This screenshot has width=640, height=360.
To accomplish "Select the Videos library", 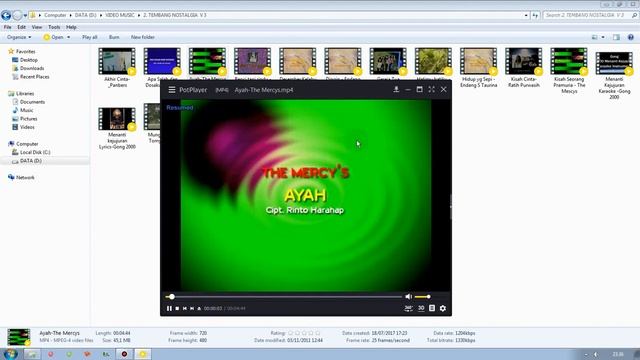I will [x=27, y=127].
